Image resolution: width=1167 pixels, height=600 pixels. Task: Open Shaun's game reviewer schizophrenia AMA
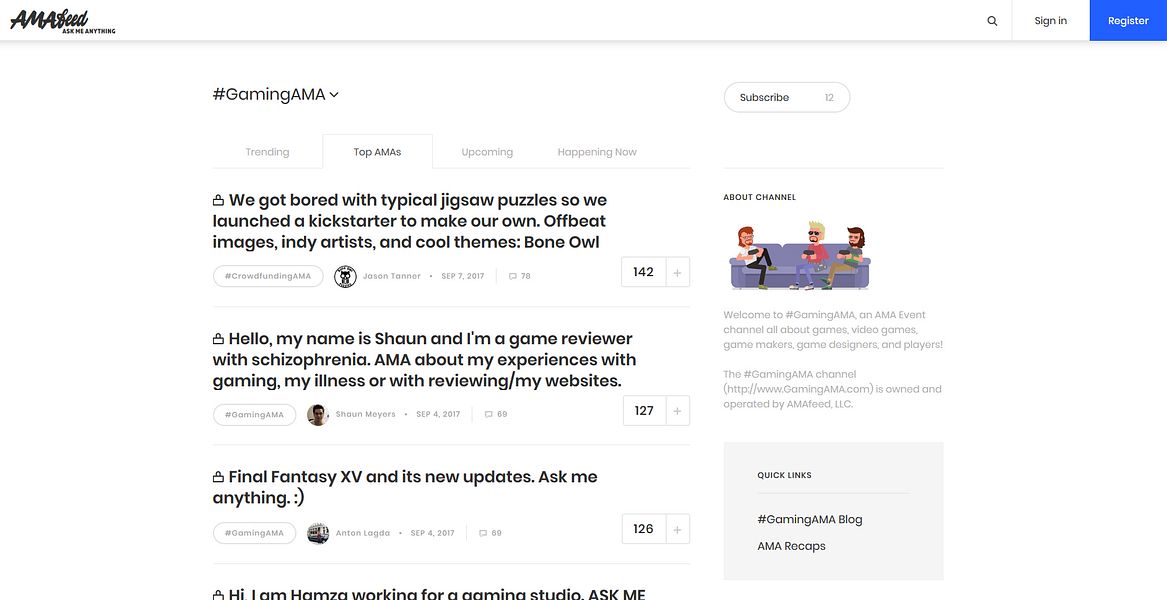tap(424, 360)
